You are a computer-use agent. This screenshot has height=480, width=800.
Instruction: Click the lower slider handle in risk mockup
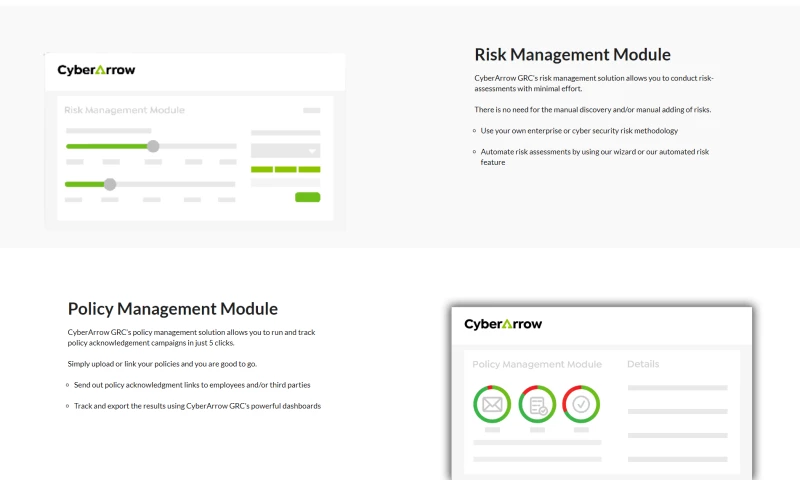pyautogui.click(x=110, y=184)
